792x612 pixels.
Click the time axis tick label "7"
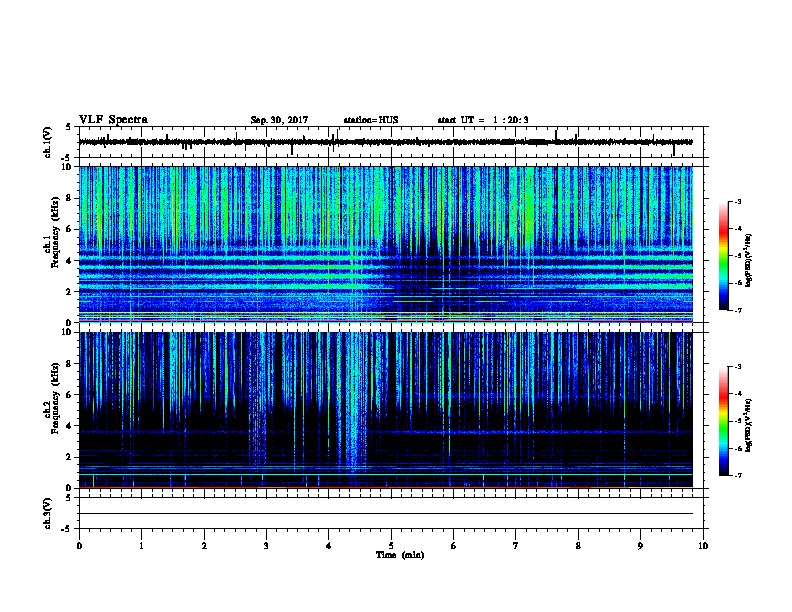[x=516, y=546]
